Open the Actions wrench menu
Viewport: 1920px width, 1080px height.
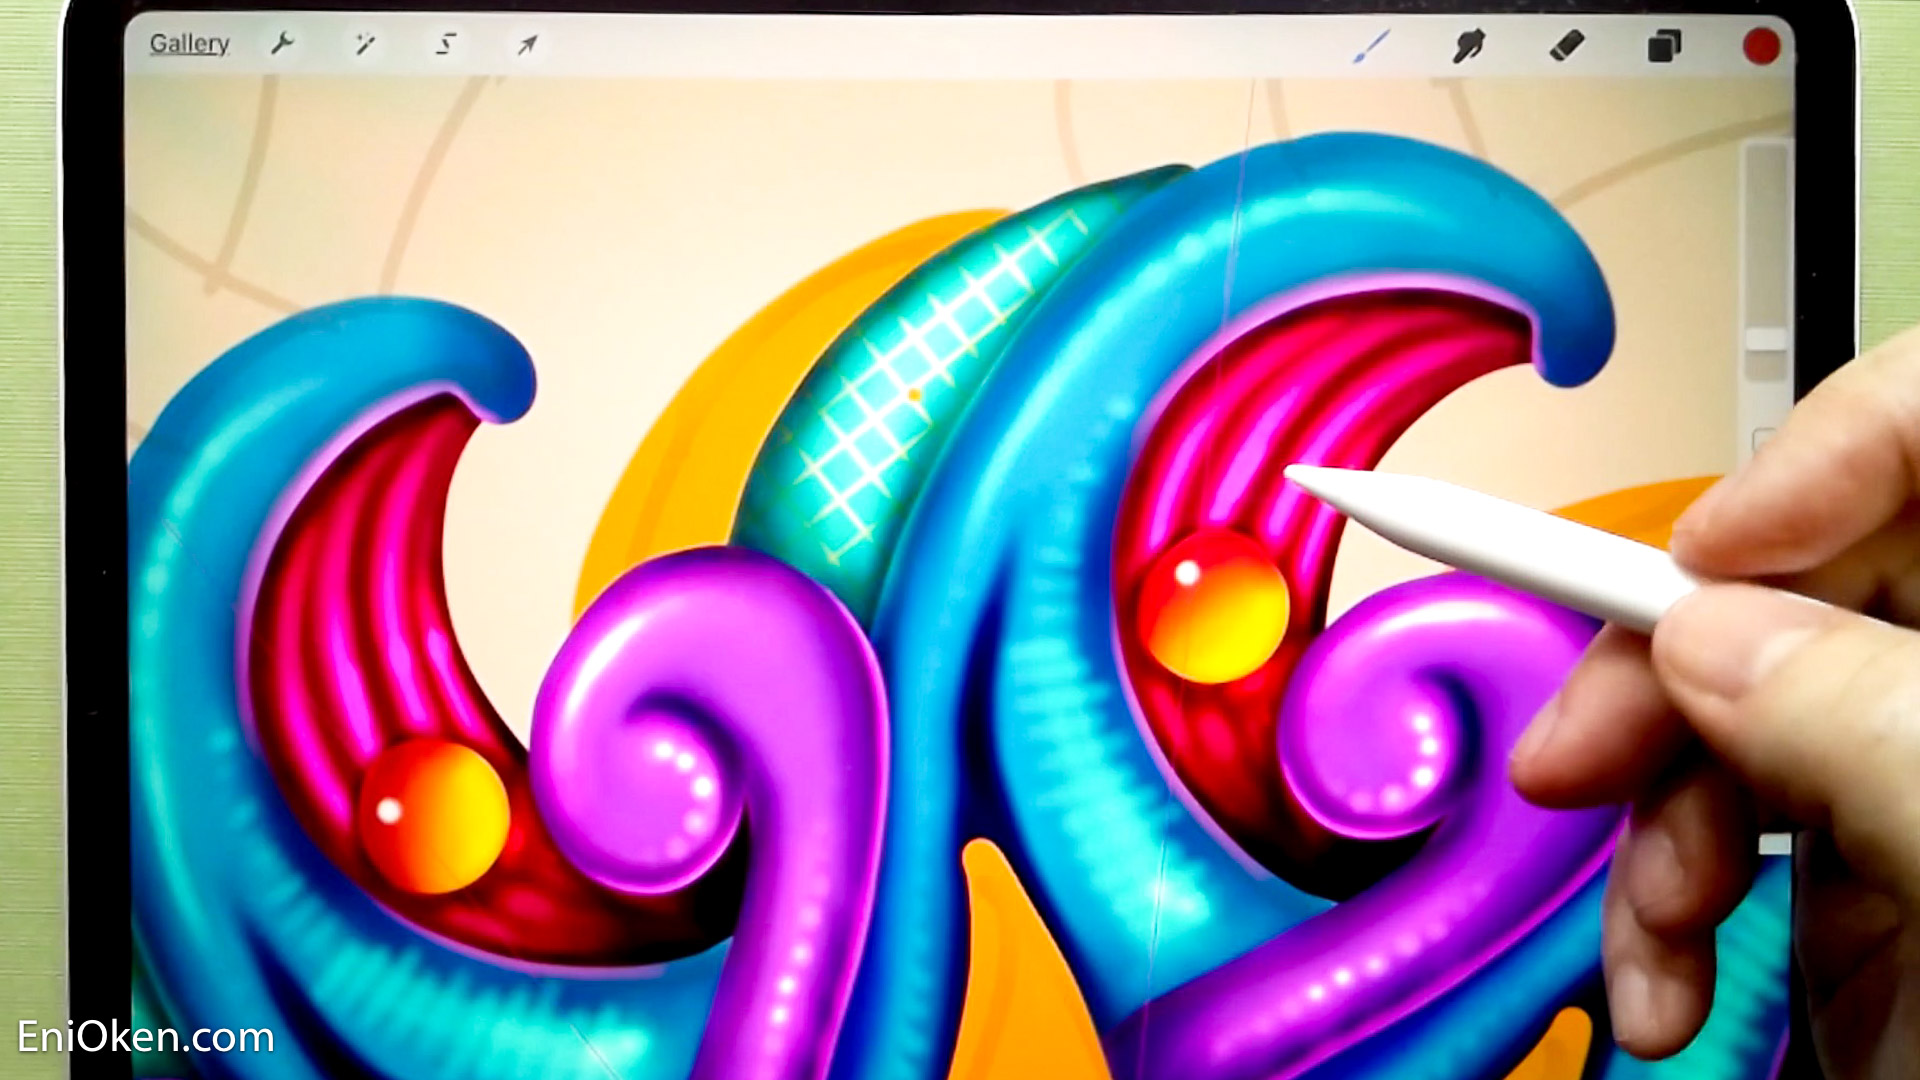coord(282,44)
